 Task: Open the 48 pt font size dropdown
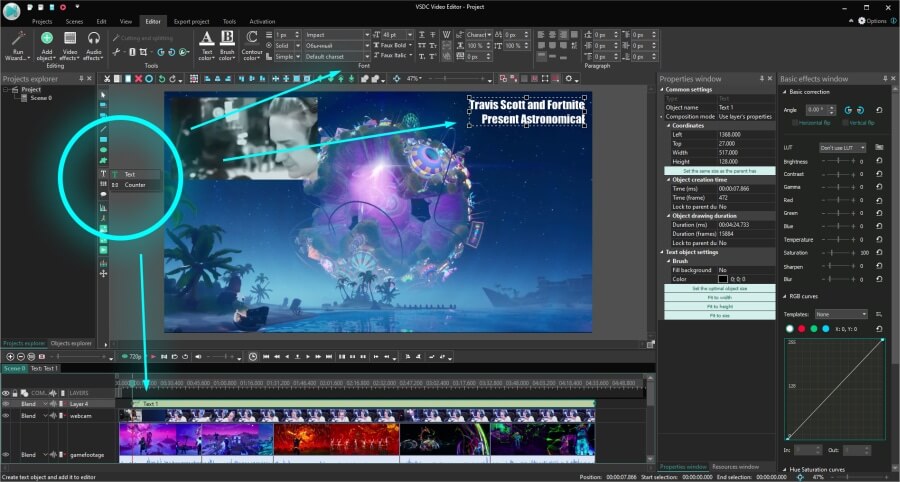[397, 34]
